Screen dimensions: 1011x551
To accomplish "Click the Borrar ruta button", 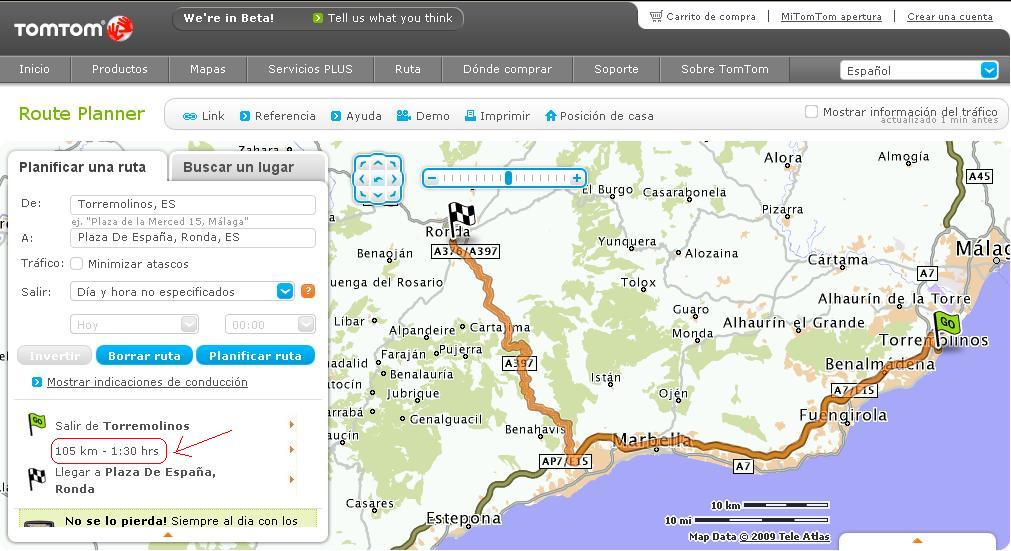I will click(144, 356).
